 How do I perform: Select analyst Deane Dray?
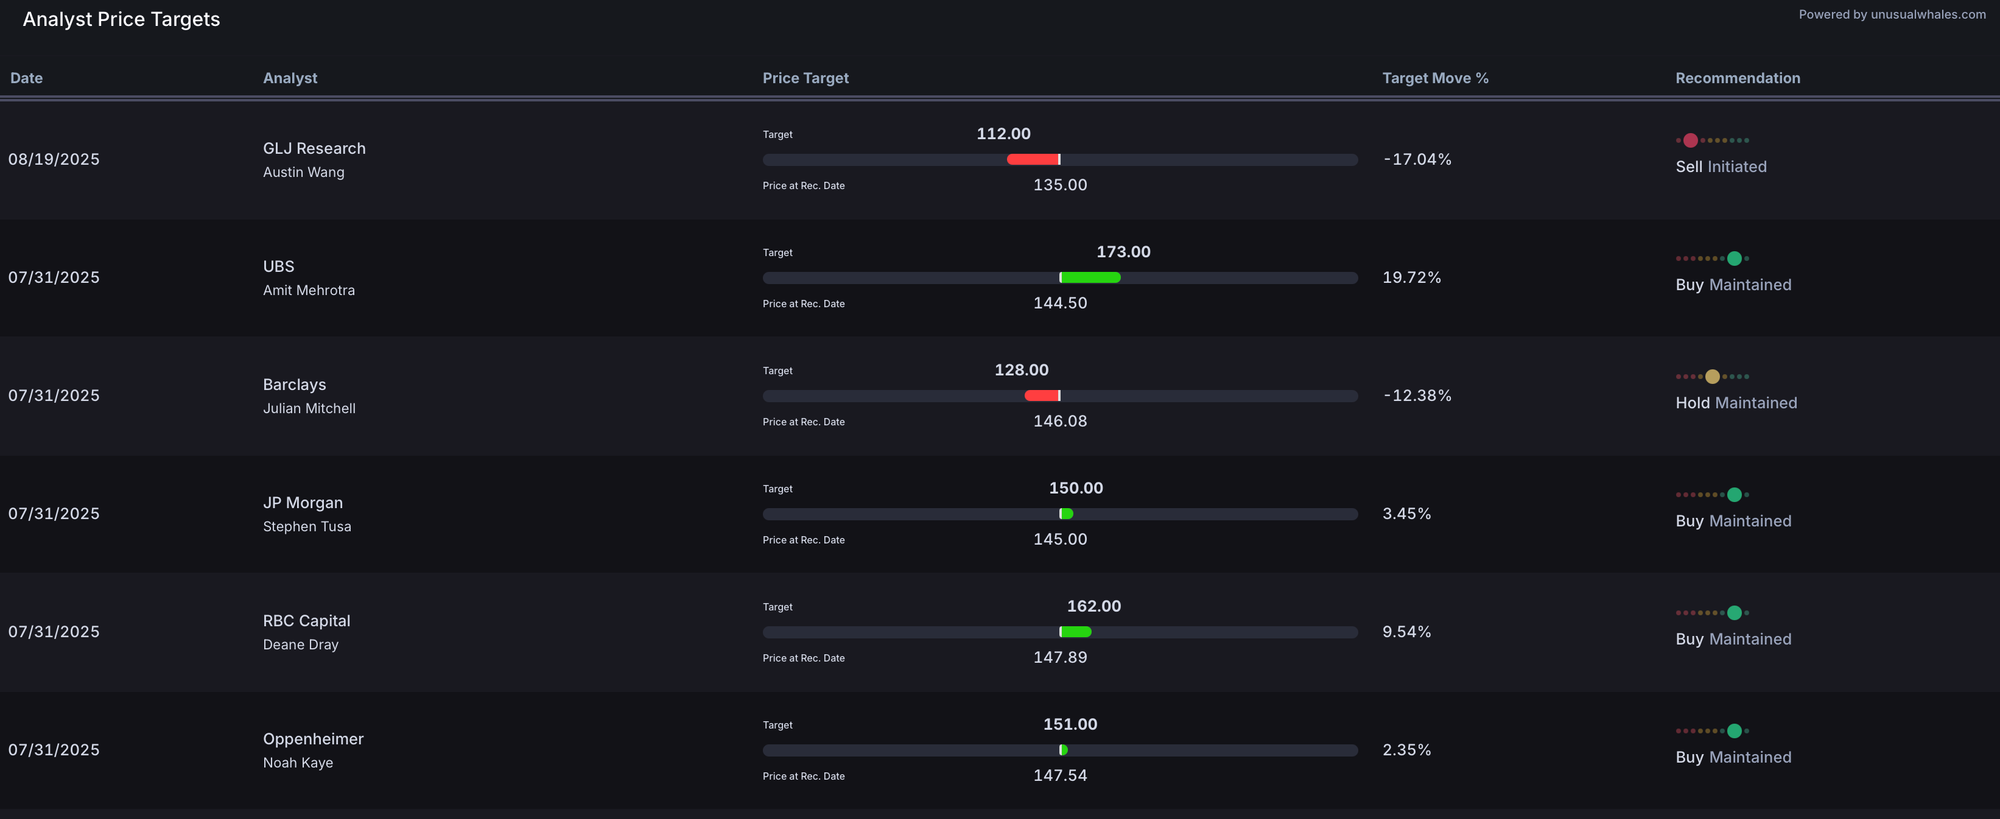(300, 644)
